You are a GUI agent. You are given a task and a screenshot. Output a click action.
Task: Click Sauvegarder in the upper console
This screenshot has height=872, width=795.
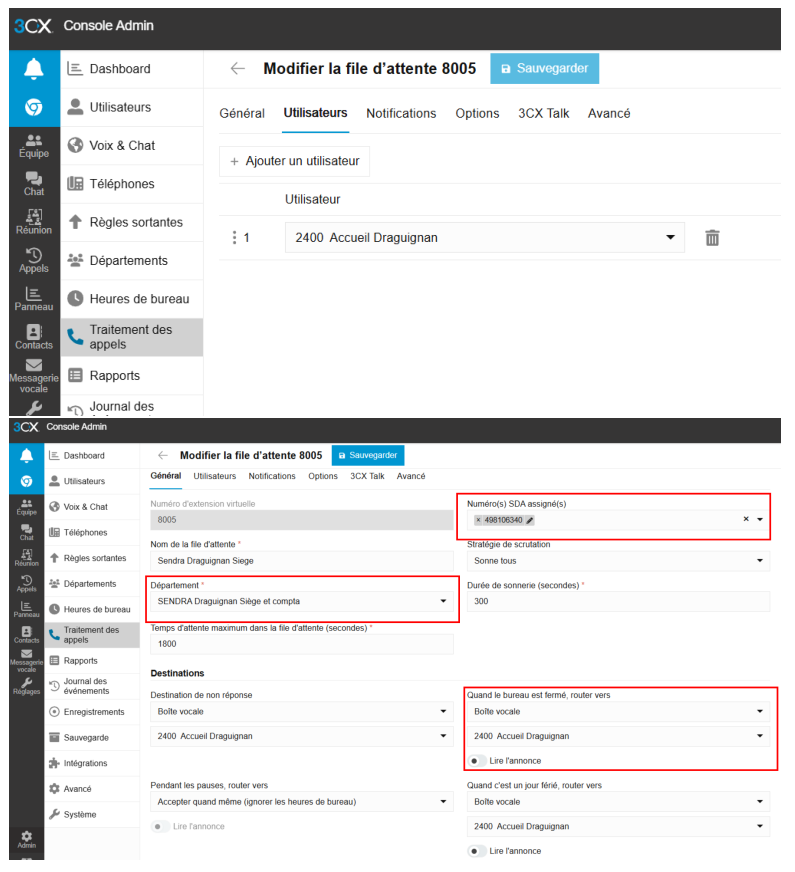[544, 68]
